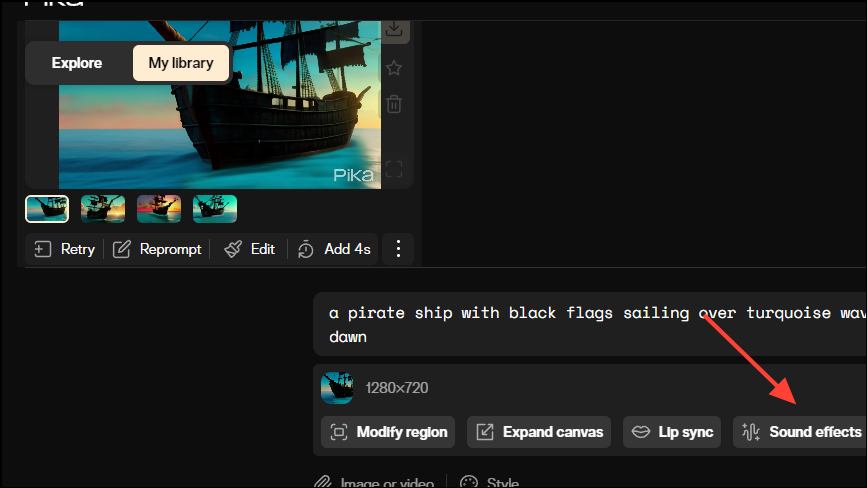
Task: Open fullscreen view of the video
Action: point(394,169)
